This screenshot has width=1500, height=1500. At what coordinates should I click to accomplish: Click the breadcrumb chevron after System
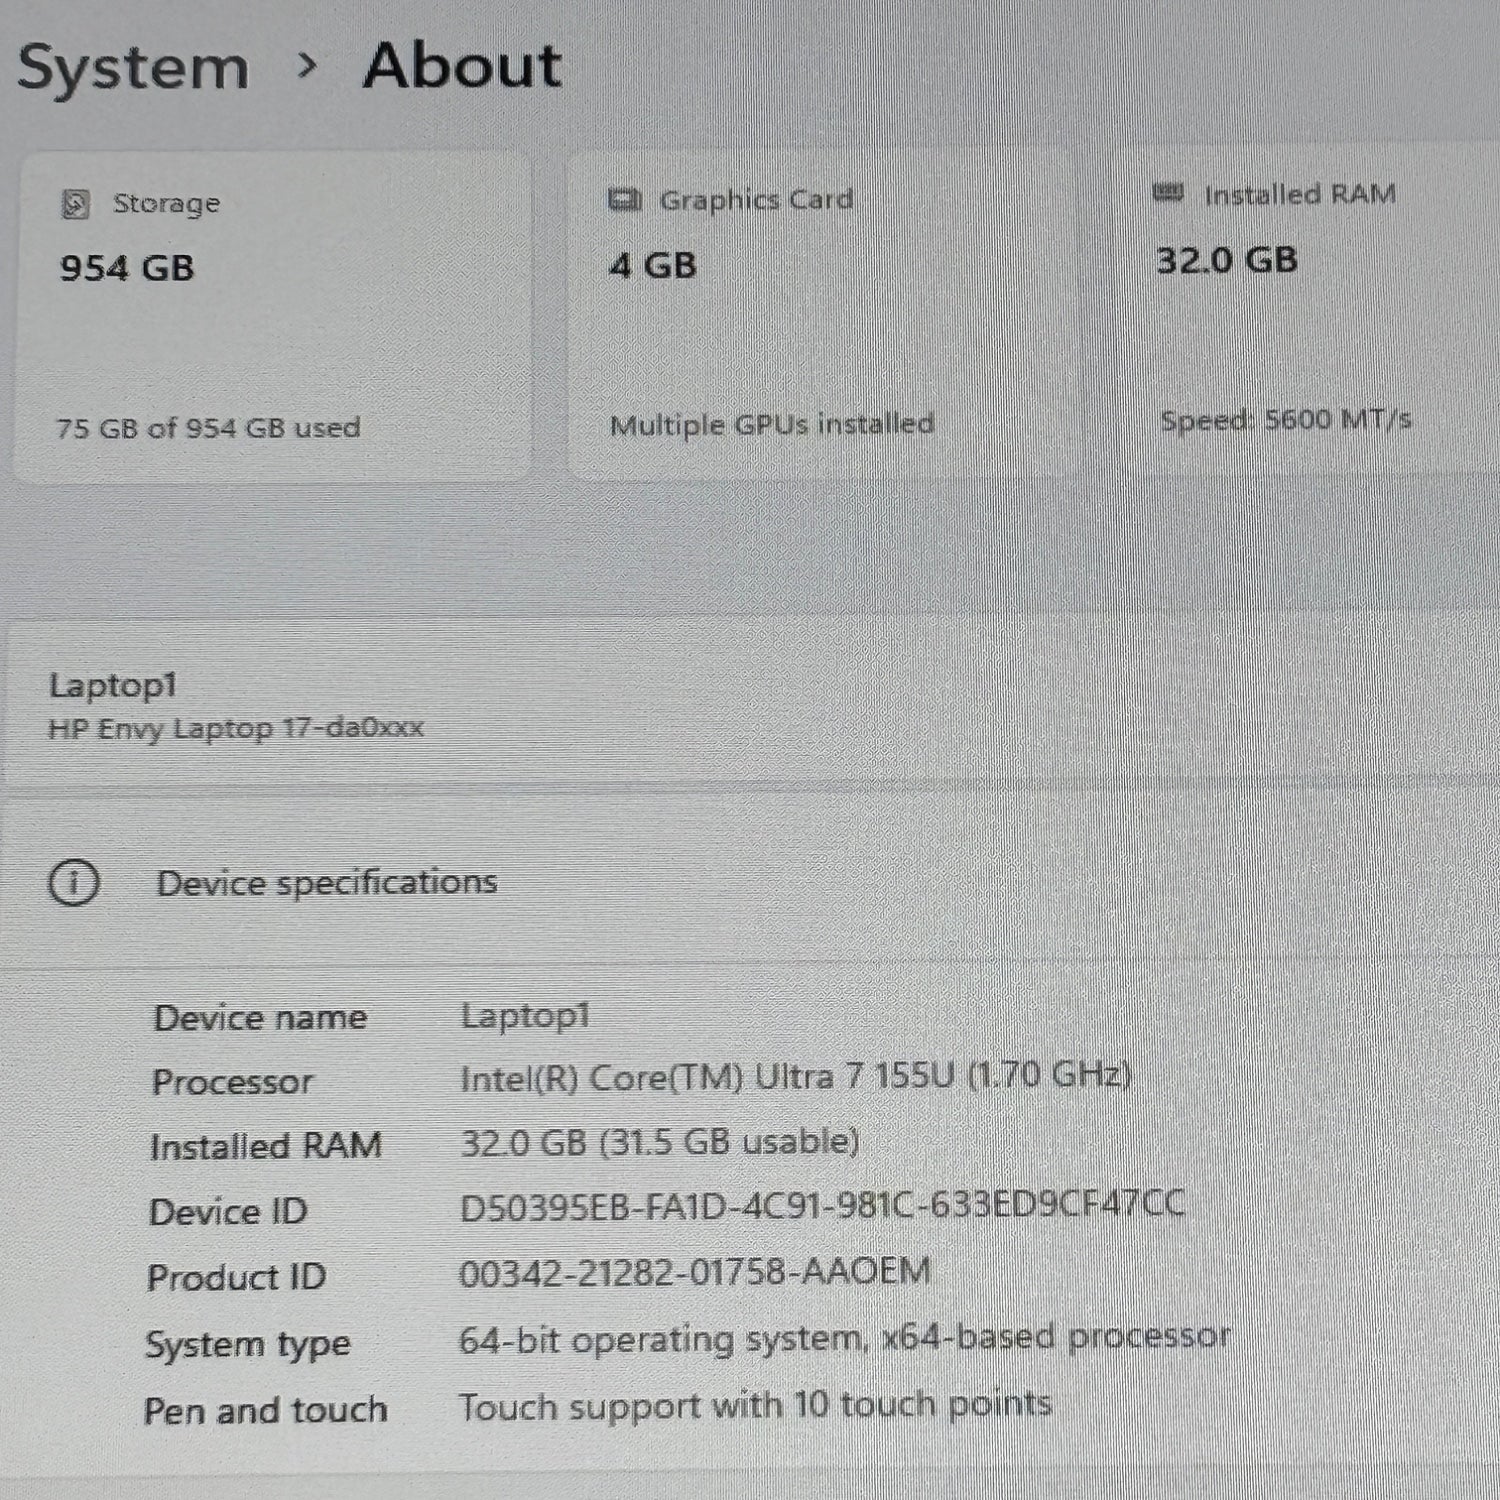coord(307,67)
